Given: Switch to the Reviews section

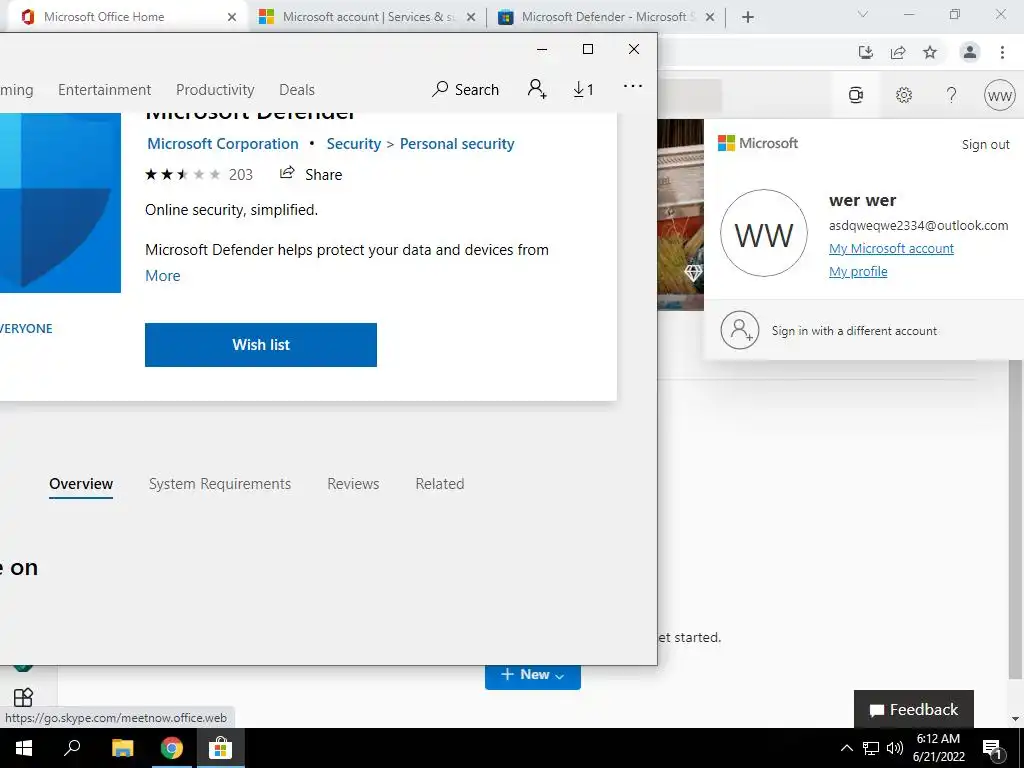Looking at the screenshot, I should click(353, 484).
